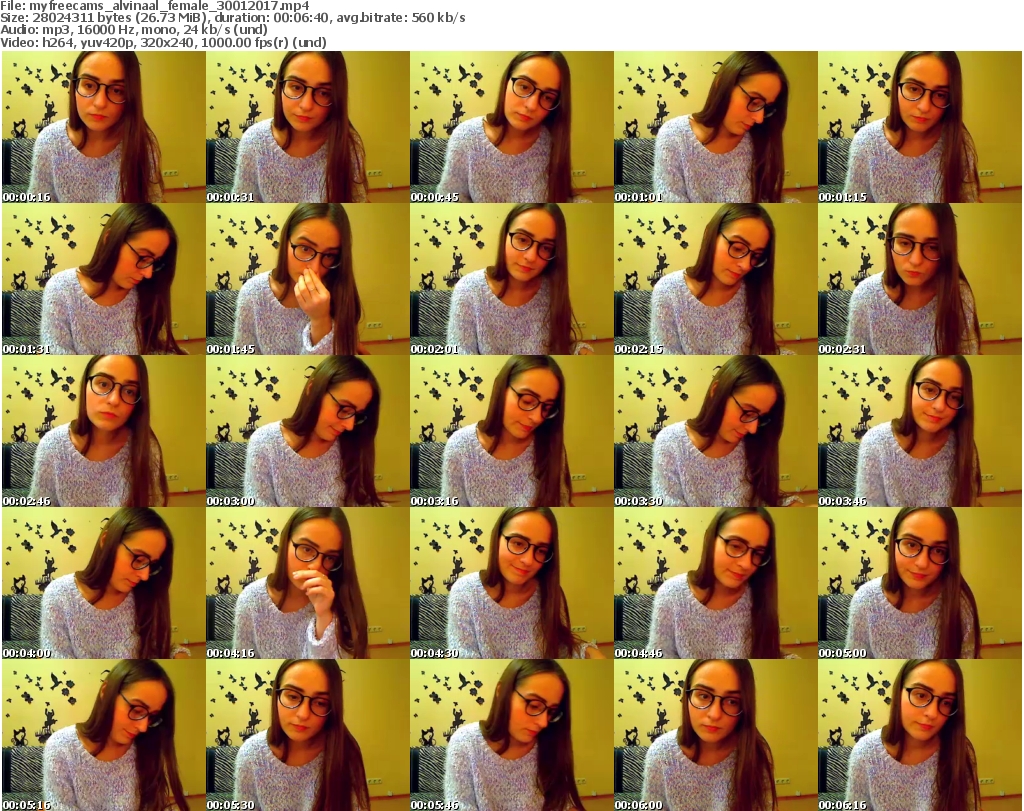Click the frame stamped 00:01:45

(x=308, y=279)
